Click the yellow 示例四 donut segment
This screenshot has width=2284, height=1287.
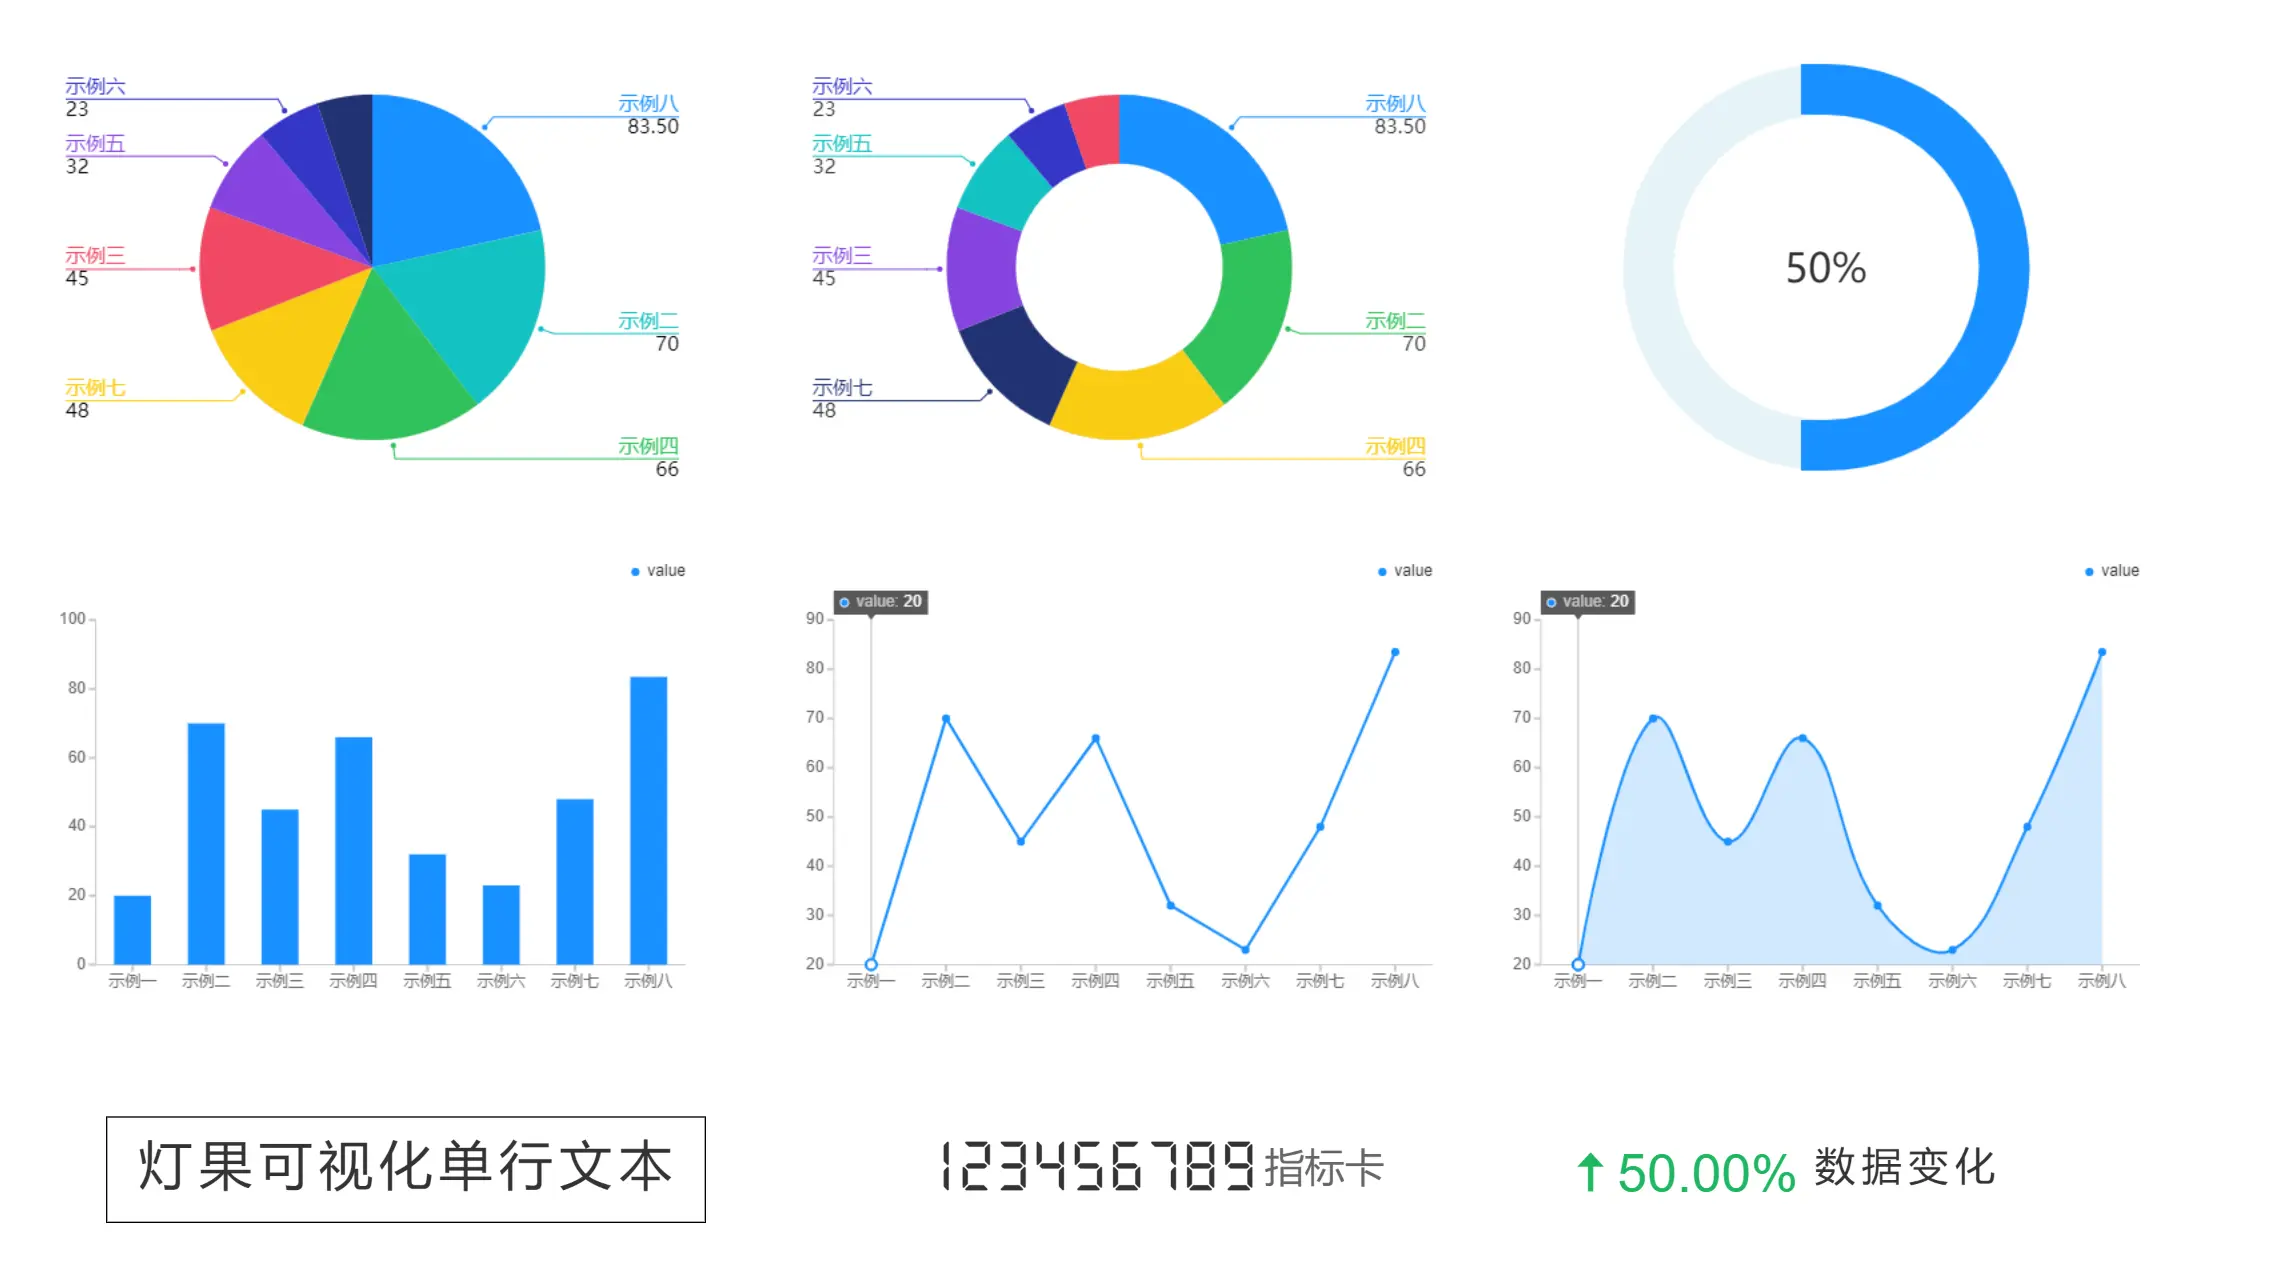coord(1135,405)
